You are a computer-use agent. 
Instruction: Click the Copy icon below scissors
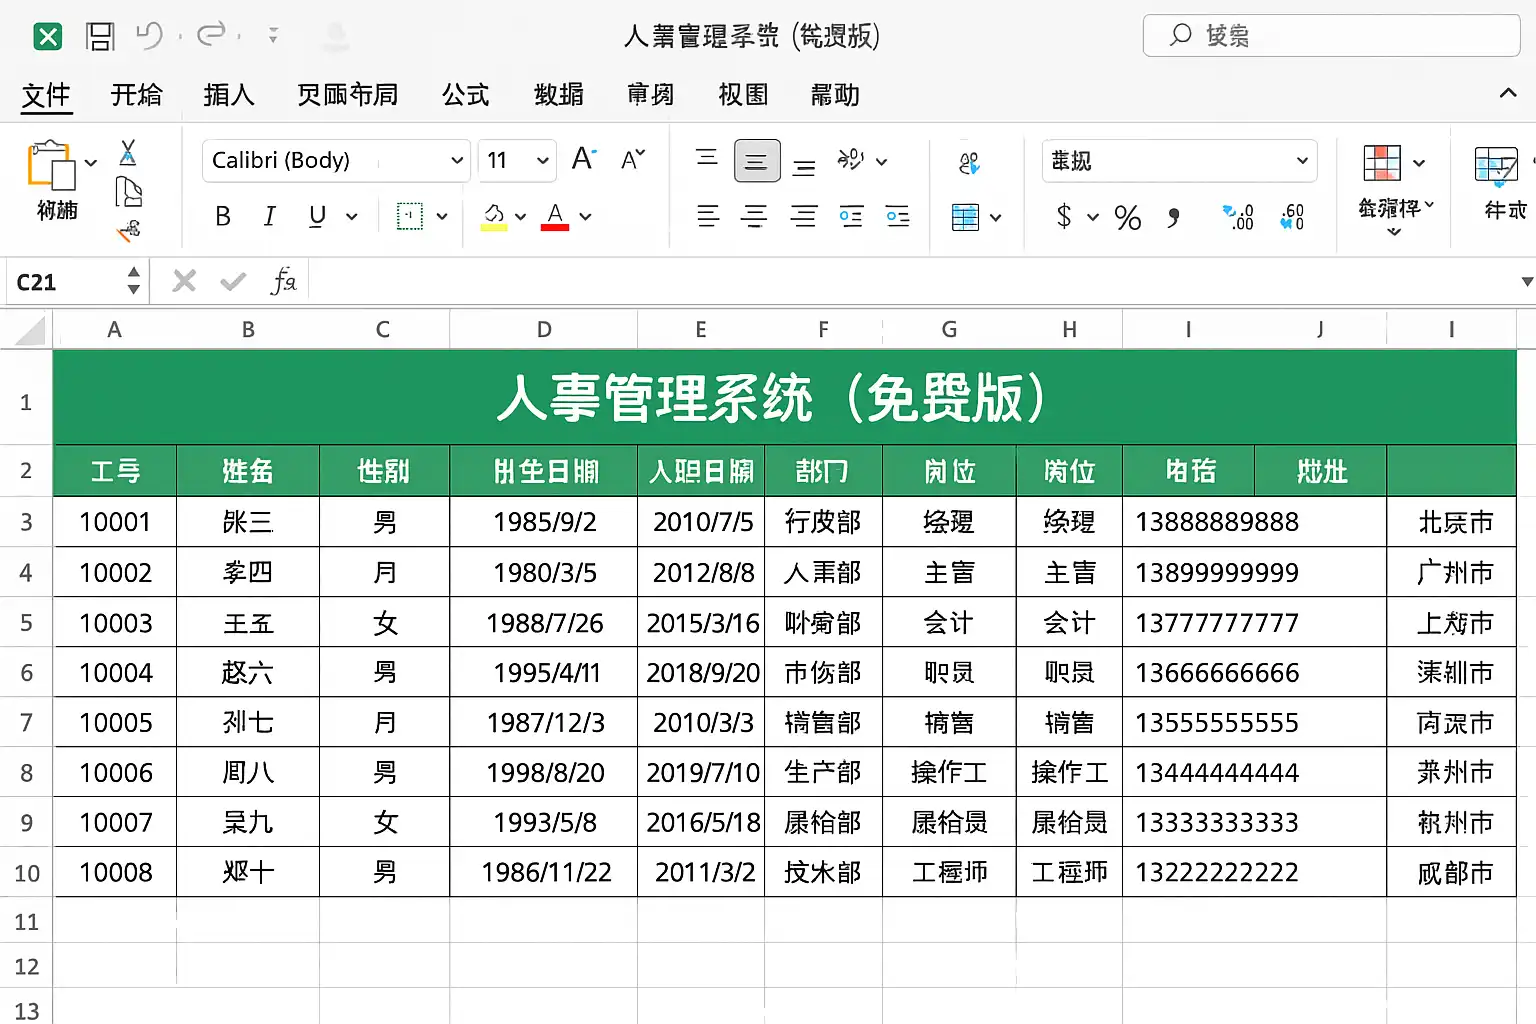click(x=128, y=191)
